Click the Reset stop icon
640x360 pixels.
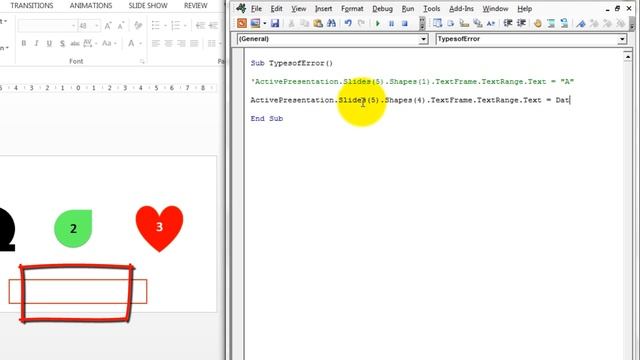click(x=404, y=23)
